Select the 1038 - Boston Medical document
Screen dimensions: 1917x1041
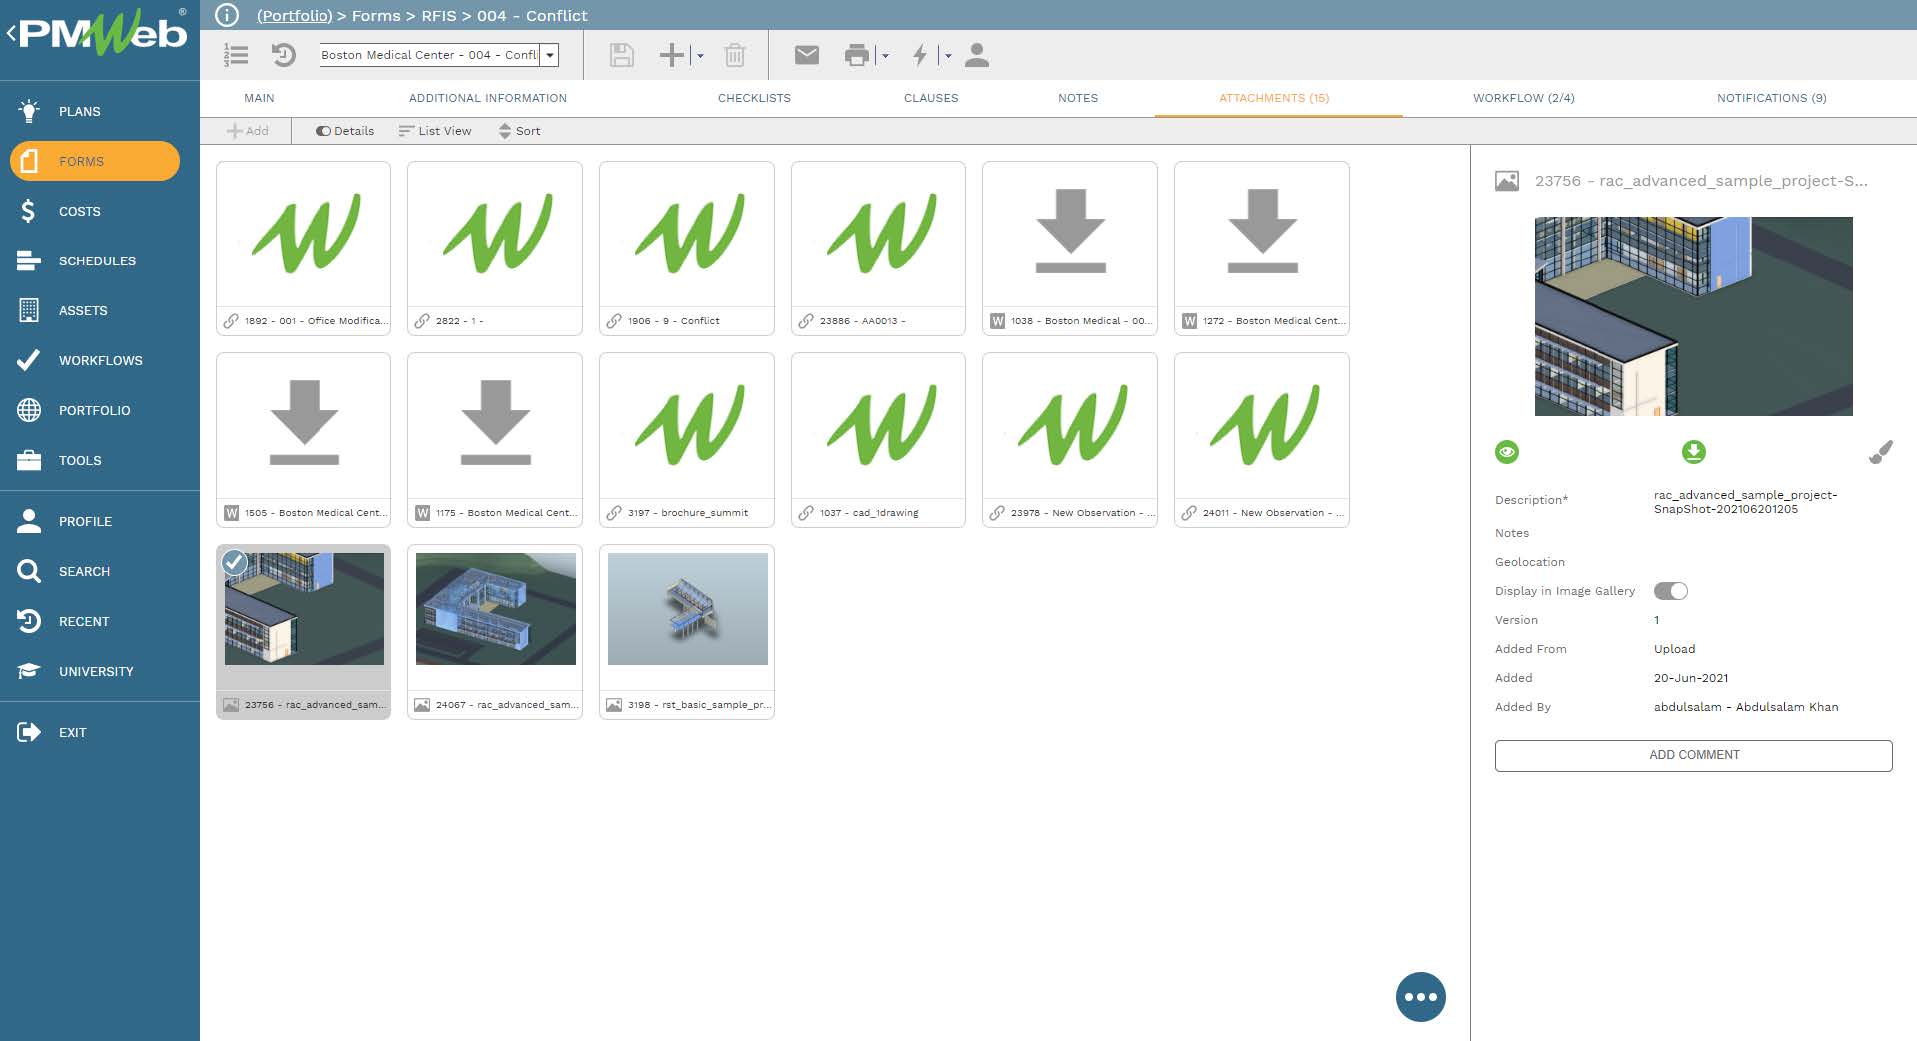coord(1070,247)
